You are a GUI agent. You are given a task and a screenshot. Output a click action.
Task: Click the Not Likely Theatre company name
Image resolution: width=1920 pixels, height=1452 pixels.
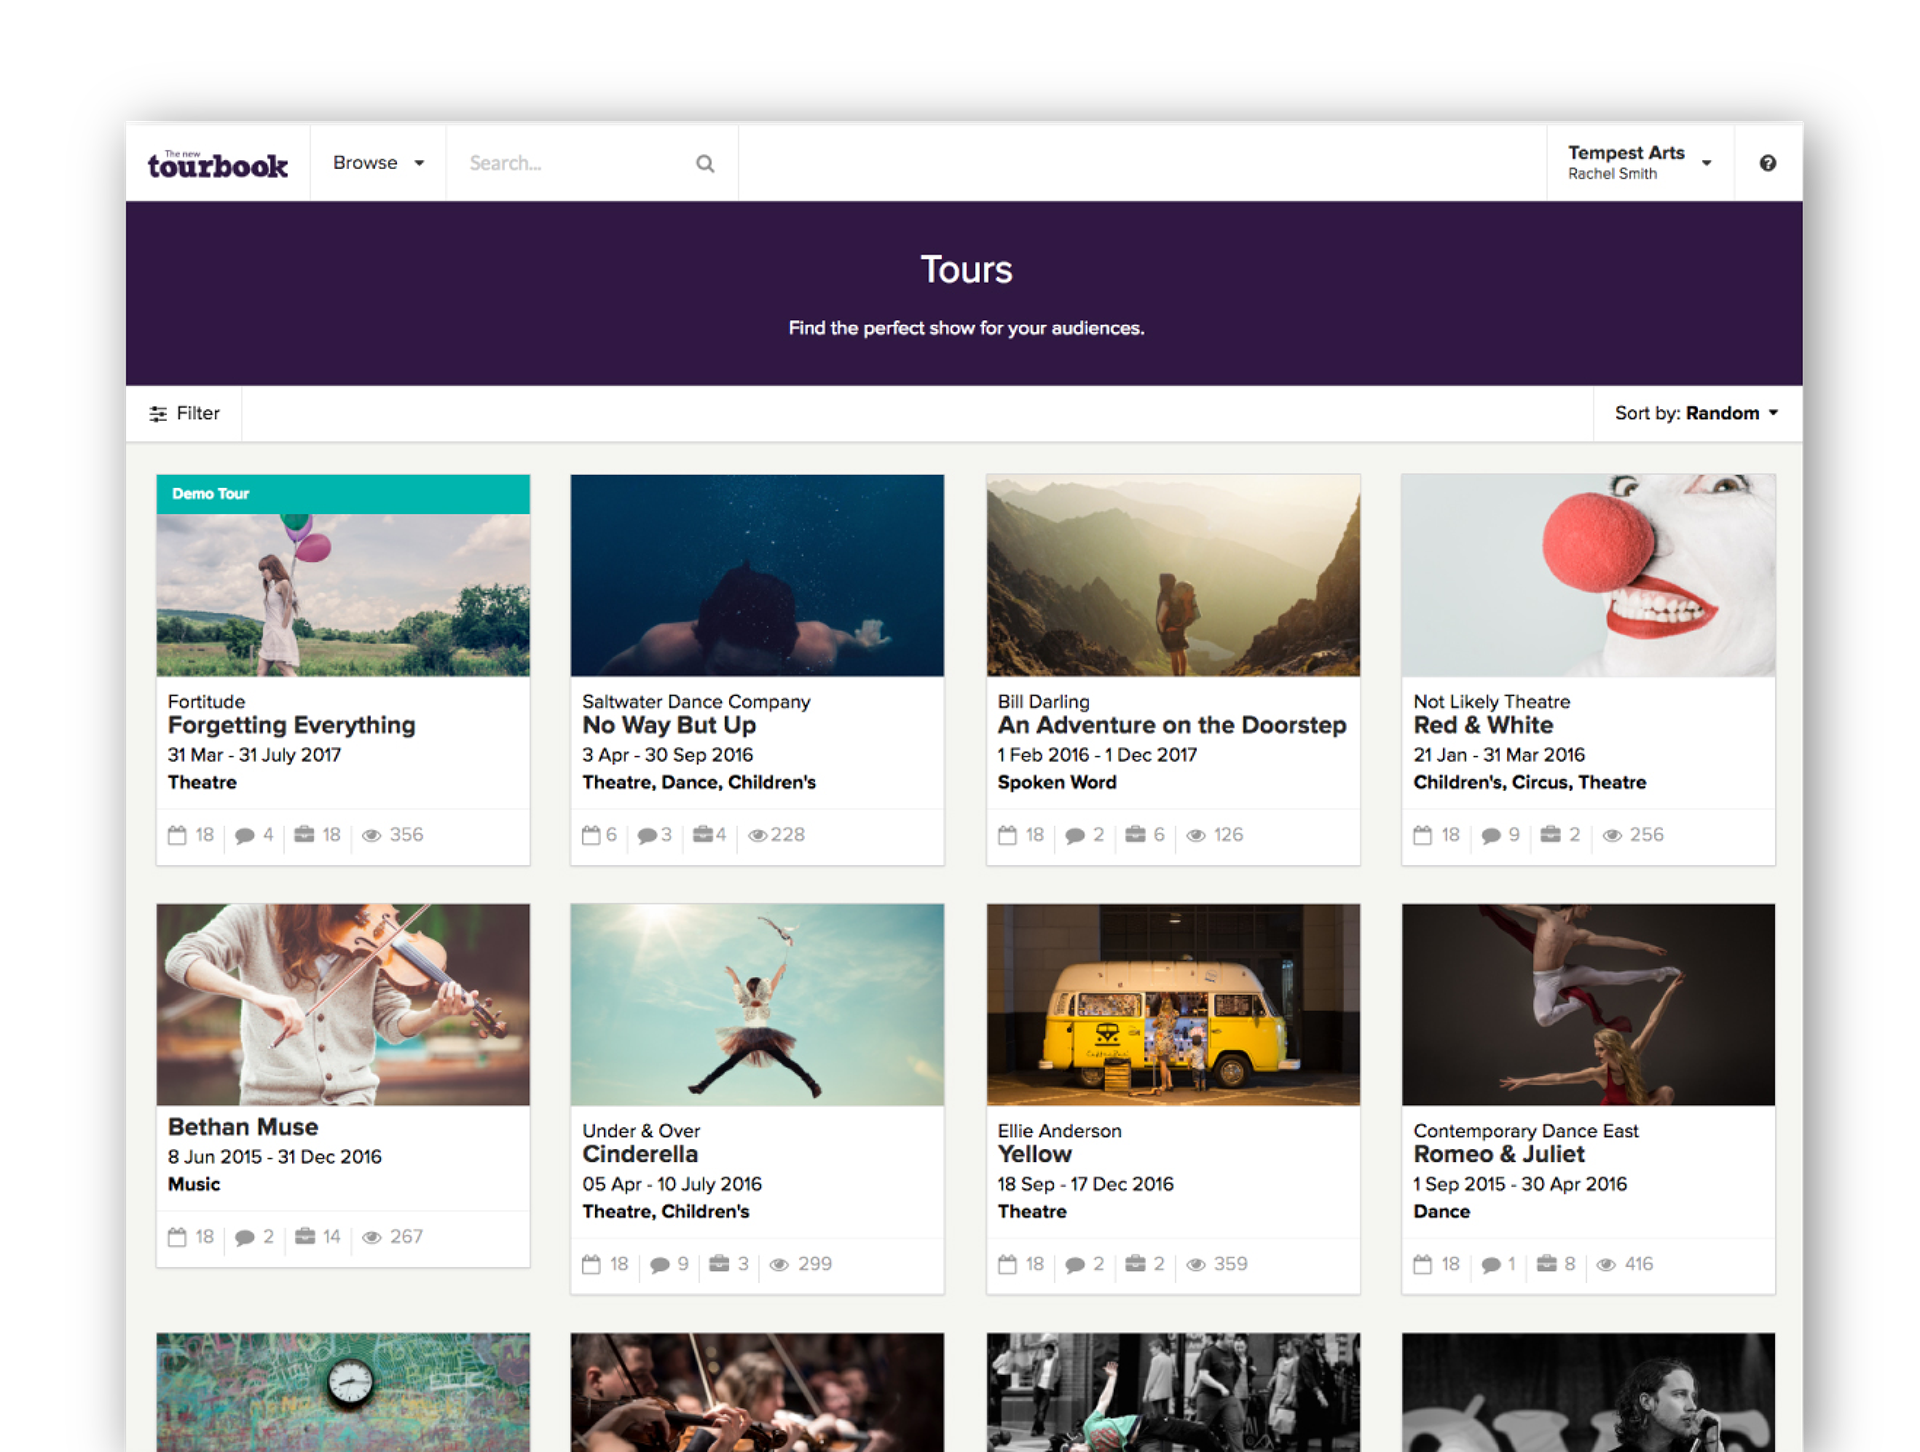(x=1491, y=702)
